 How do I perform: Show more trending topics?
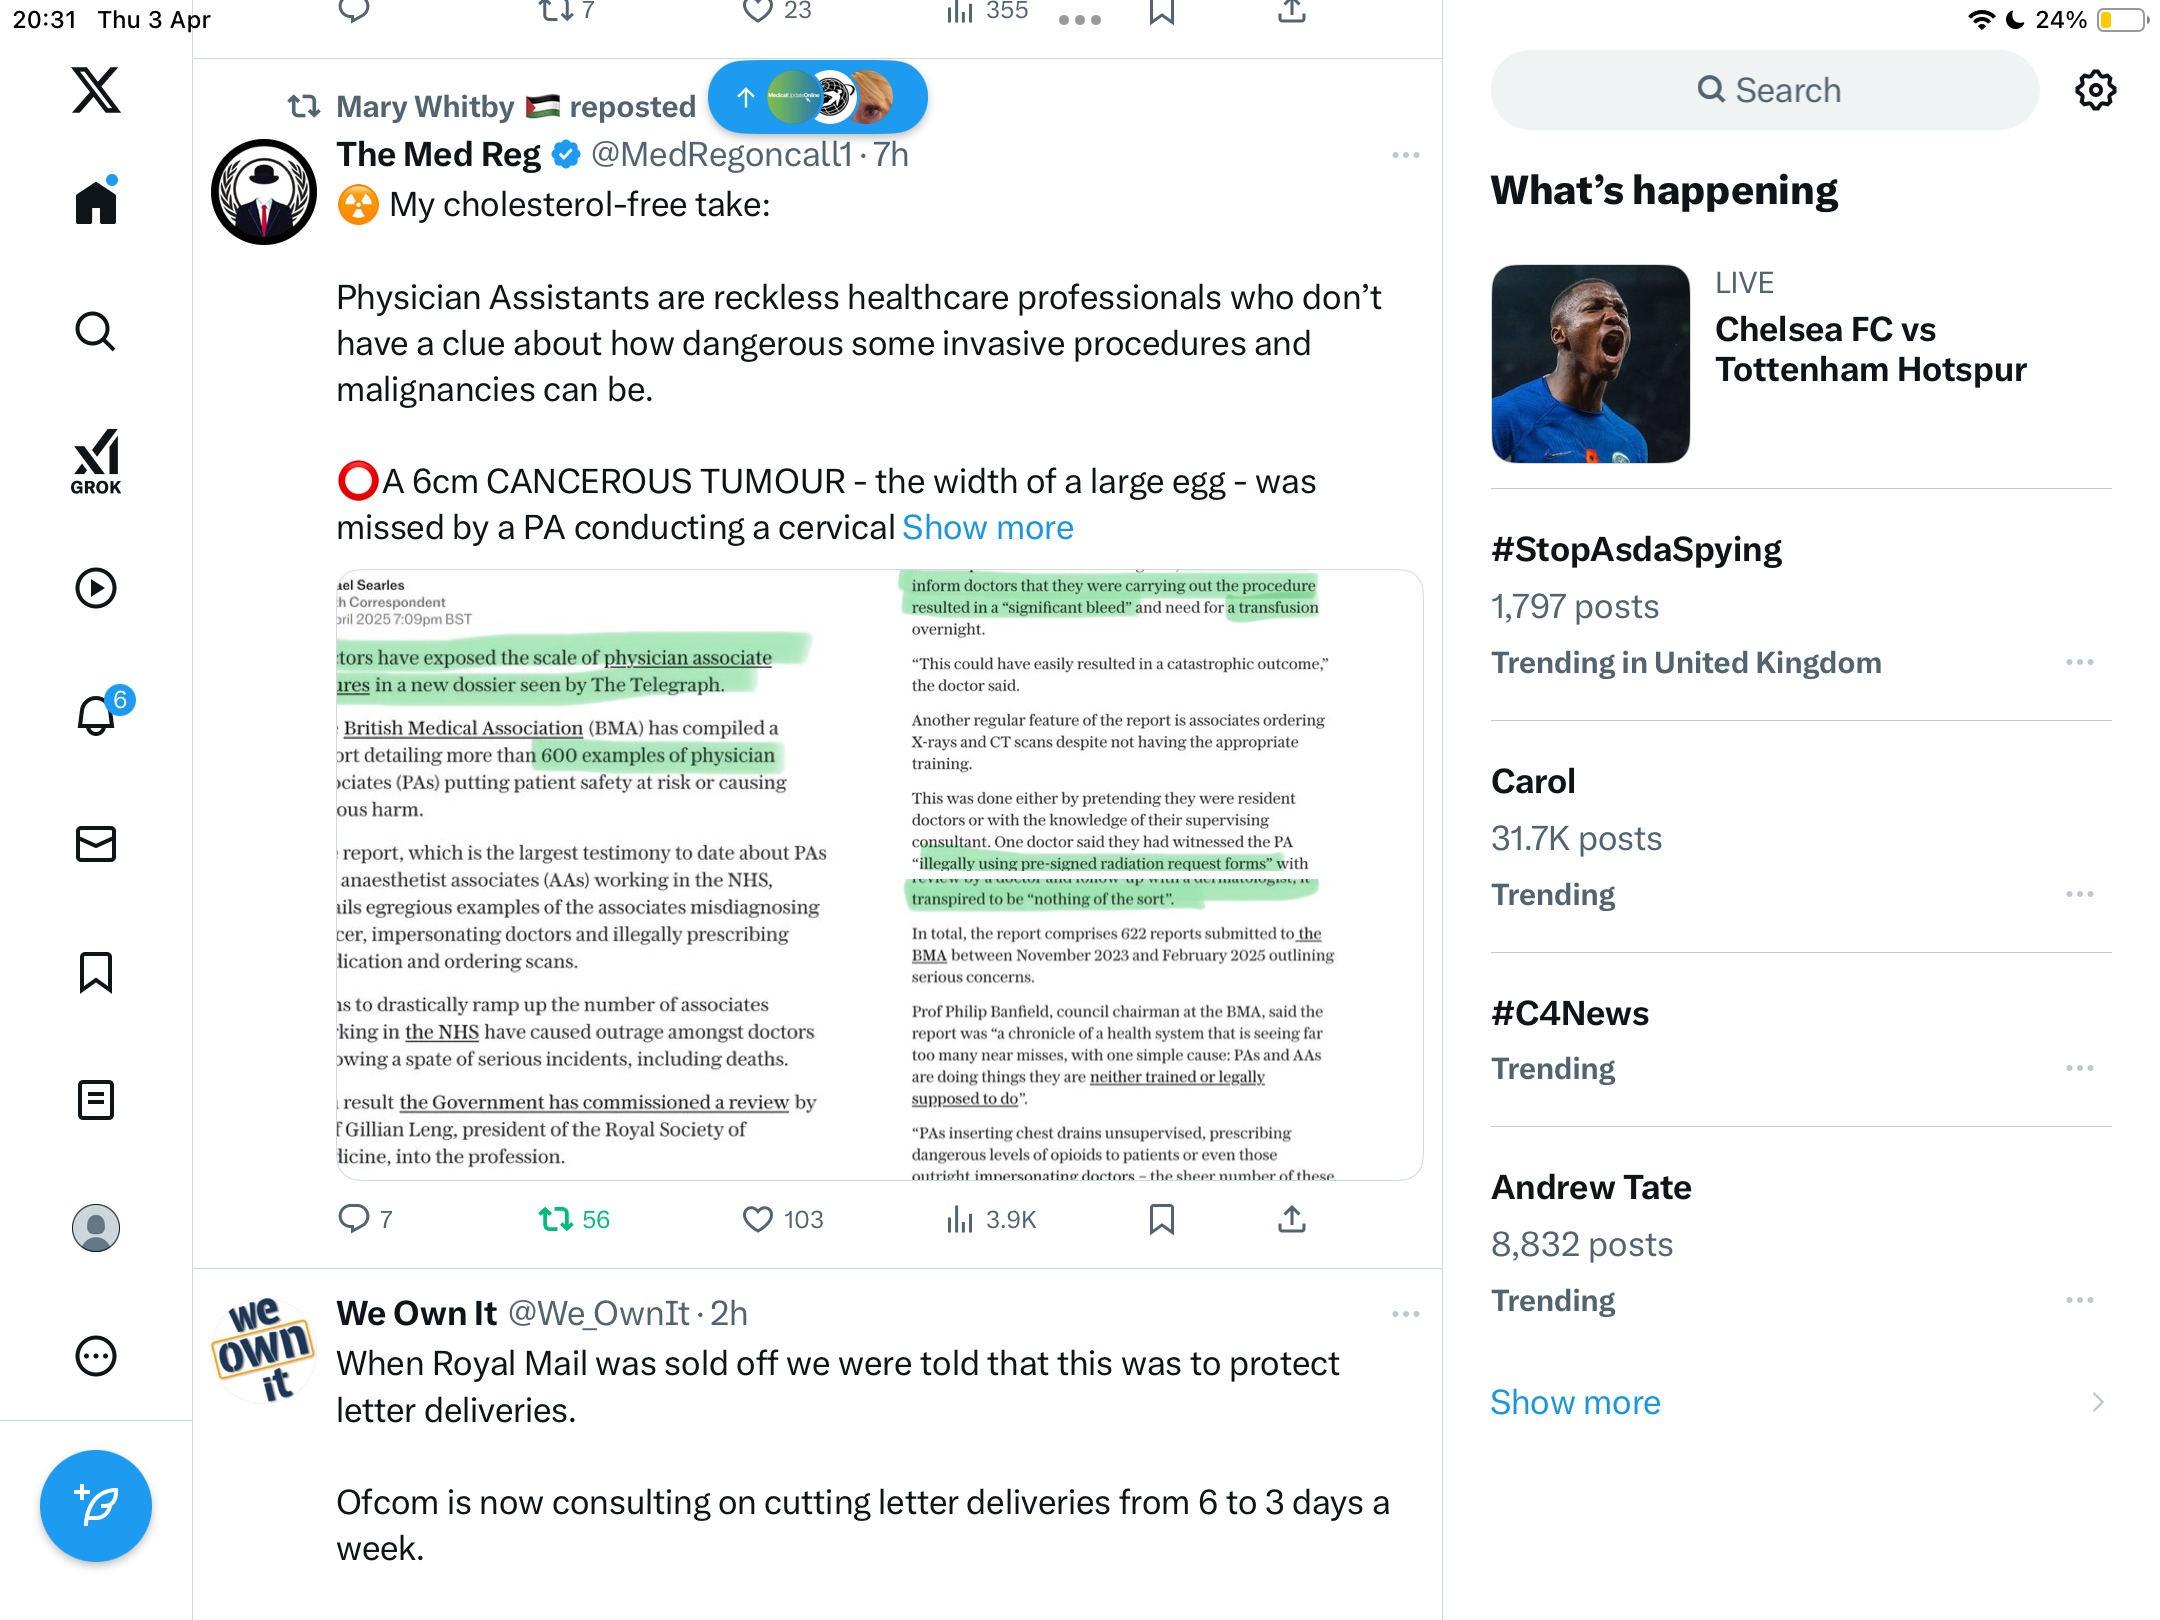pos(1575,1402)
